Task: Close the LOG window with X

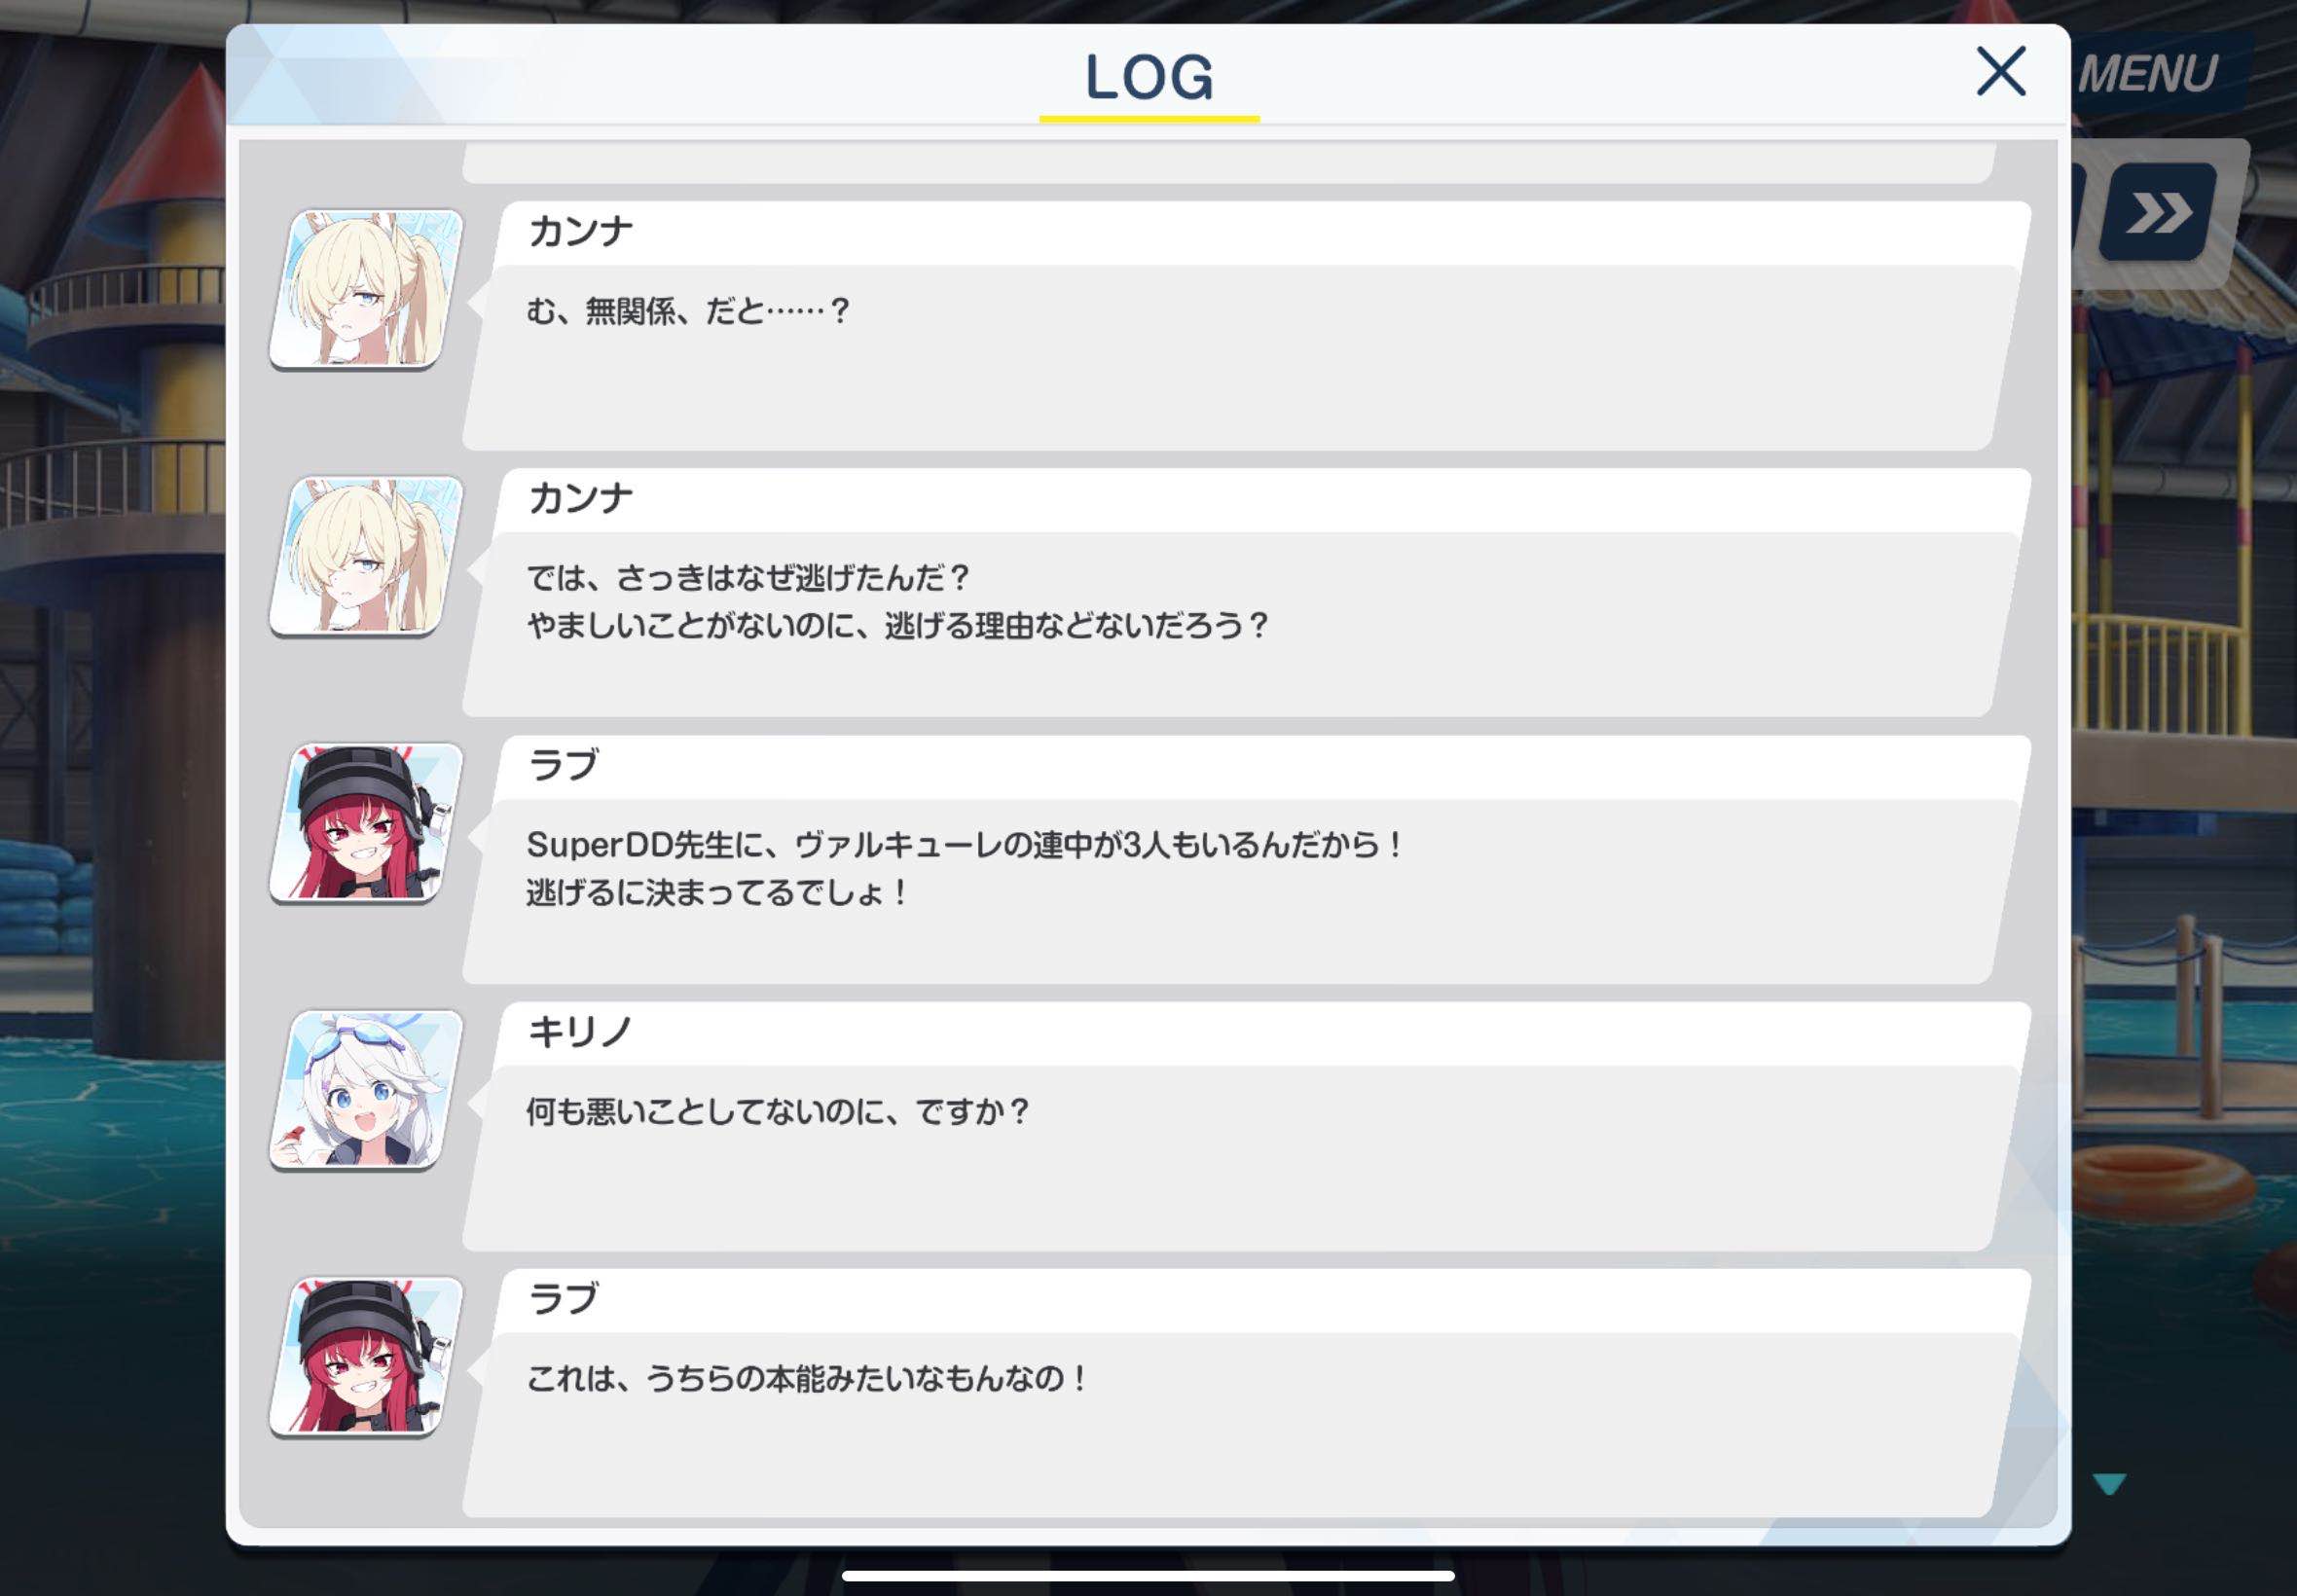Action: tap(2001, 71)
